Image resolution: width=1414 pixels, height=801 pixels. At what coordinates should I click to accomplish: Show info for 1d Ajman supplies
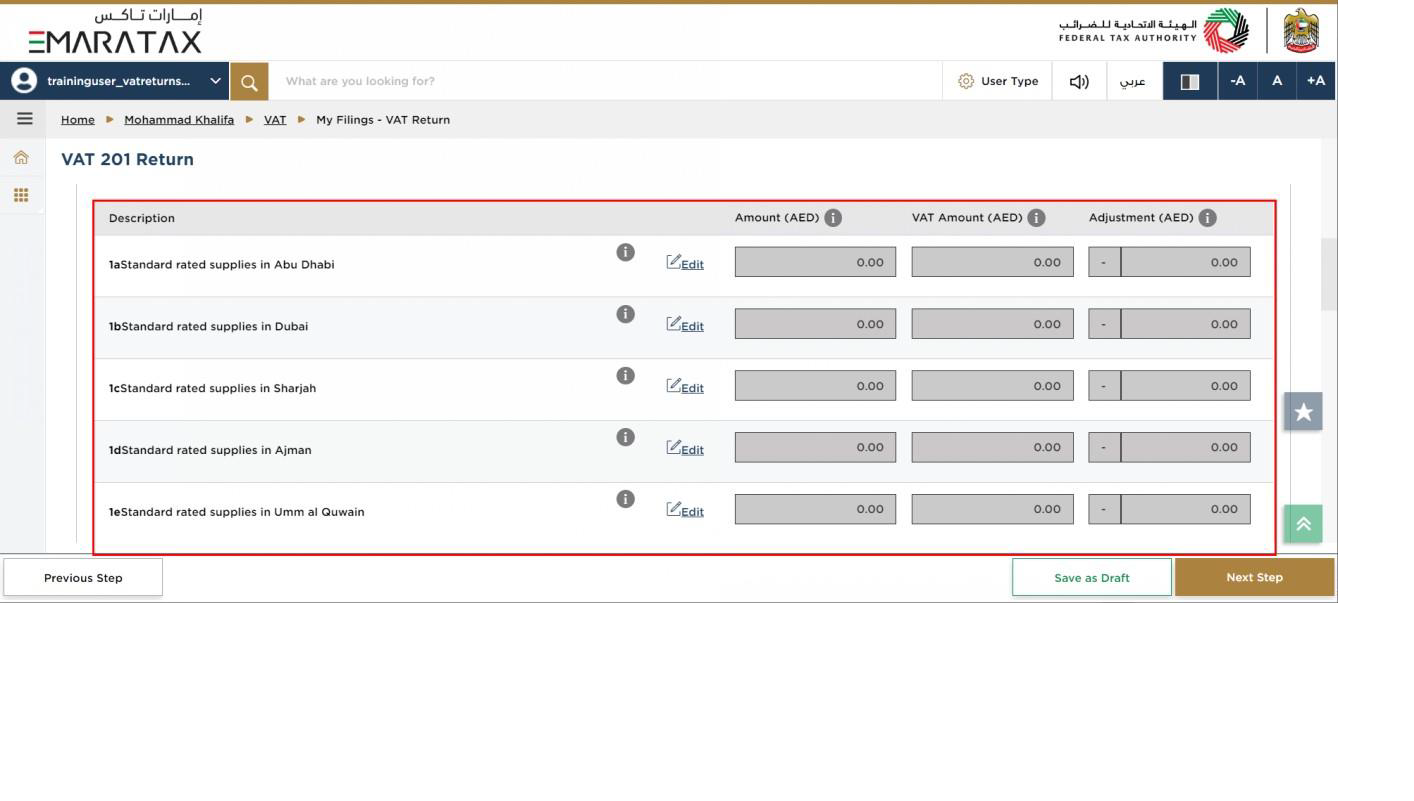click(x=625, y=437)
